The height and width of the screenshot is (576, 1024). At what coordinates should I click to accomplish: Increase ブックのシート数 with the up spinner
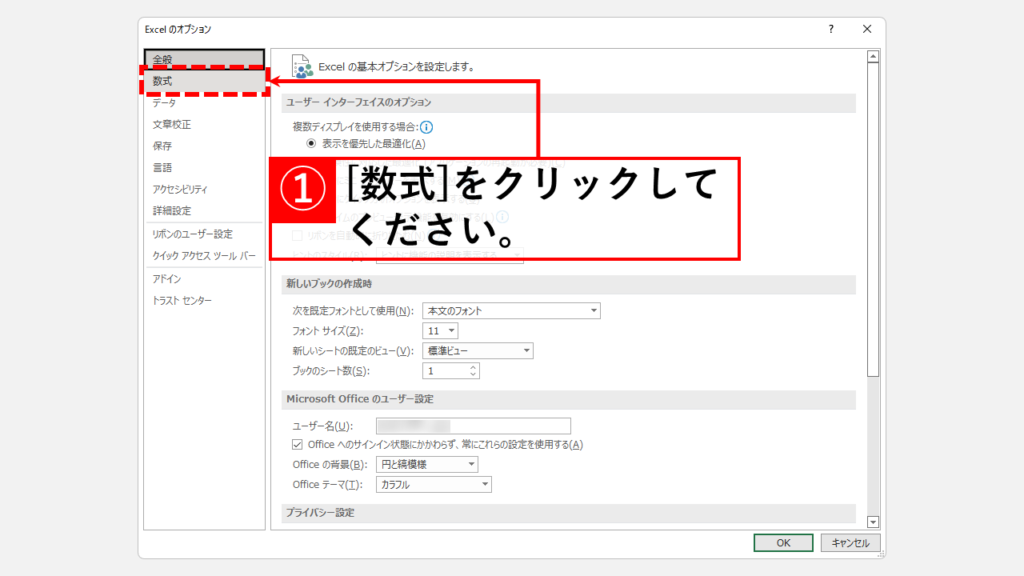click(473, 366)
